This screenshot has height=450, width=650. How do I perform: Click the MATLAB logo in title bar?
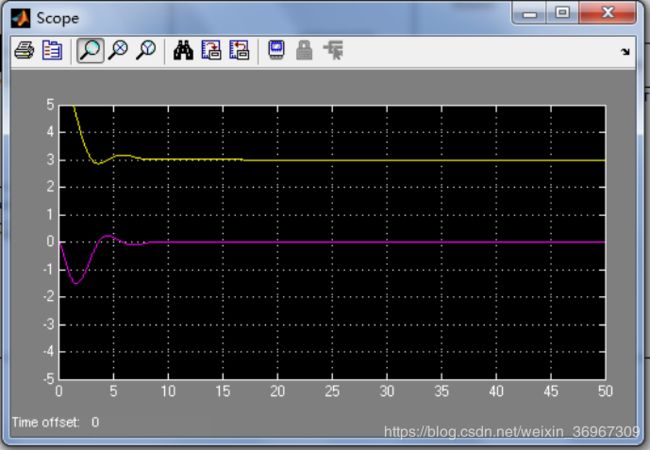pos(21,18)
